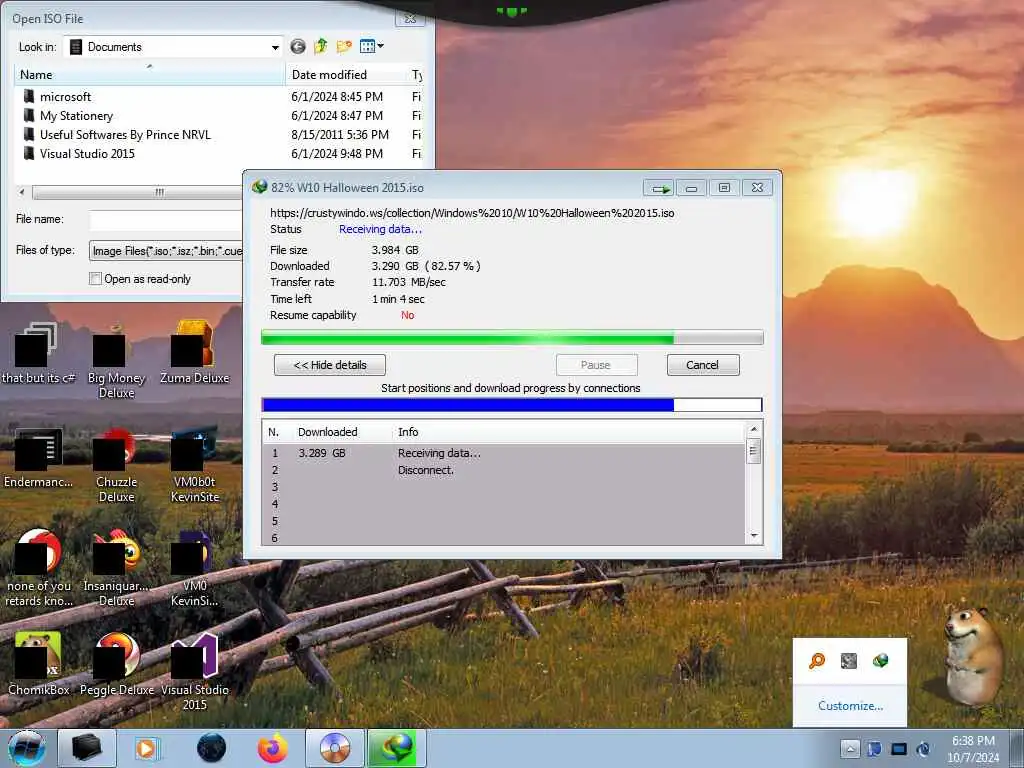
Task: Click the Hide details button
Action: coord(330,365)
